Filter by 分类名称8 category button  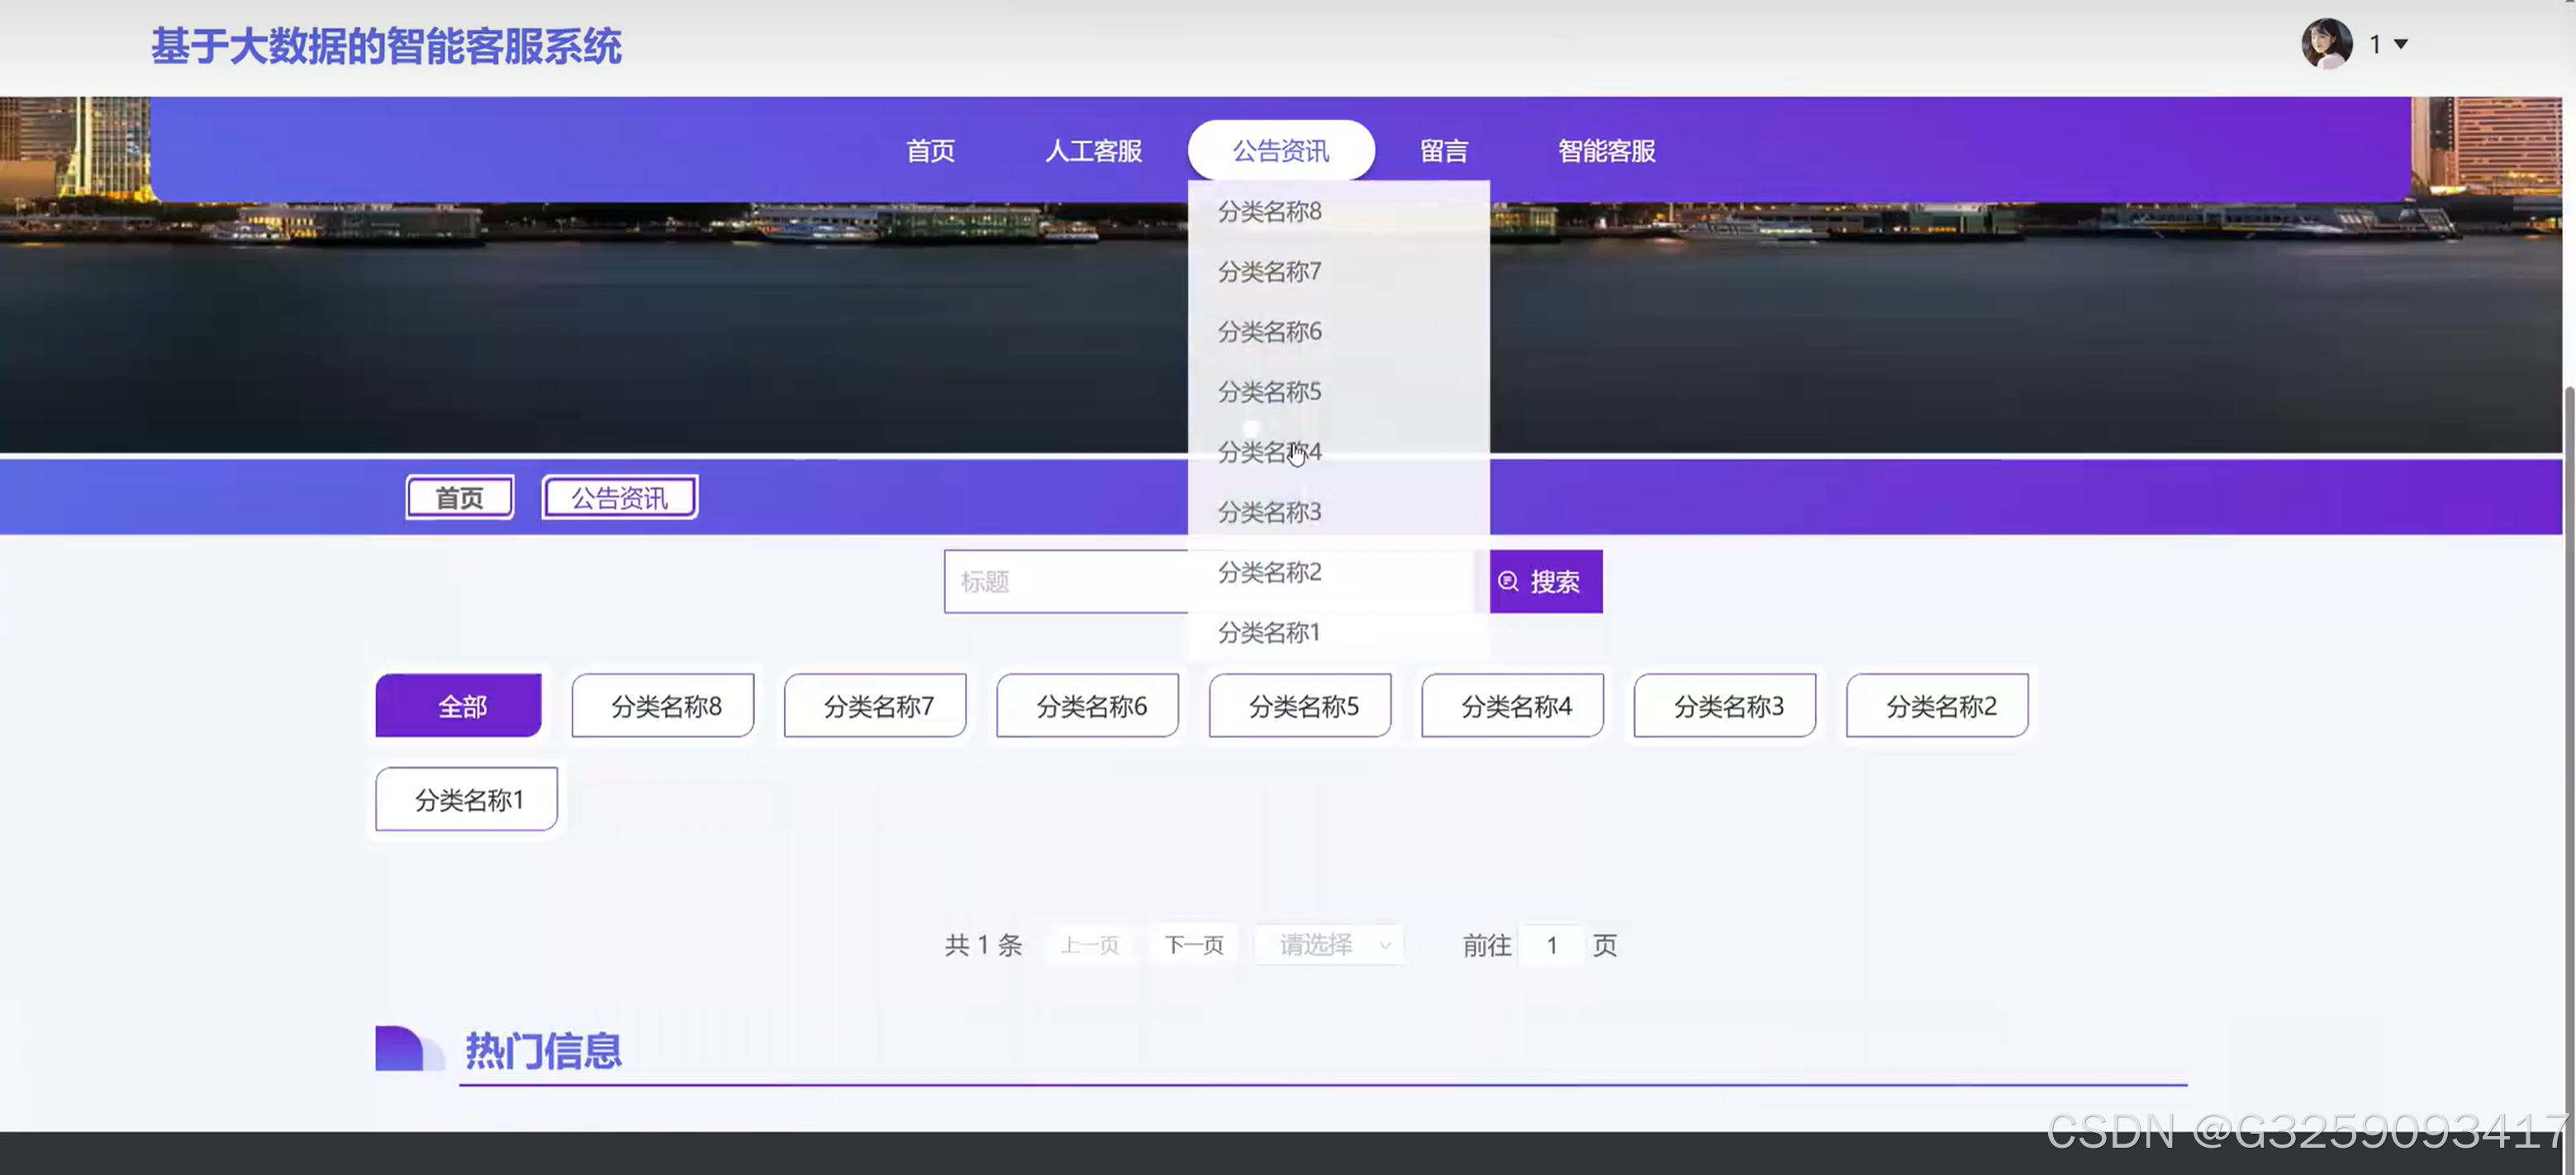[x=662, y=705]
